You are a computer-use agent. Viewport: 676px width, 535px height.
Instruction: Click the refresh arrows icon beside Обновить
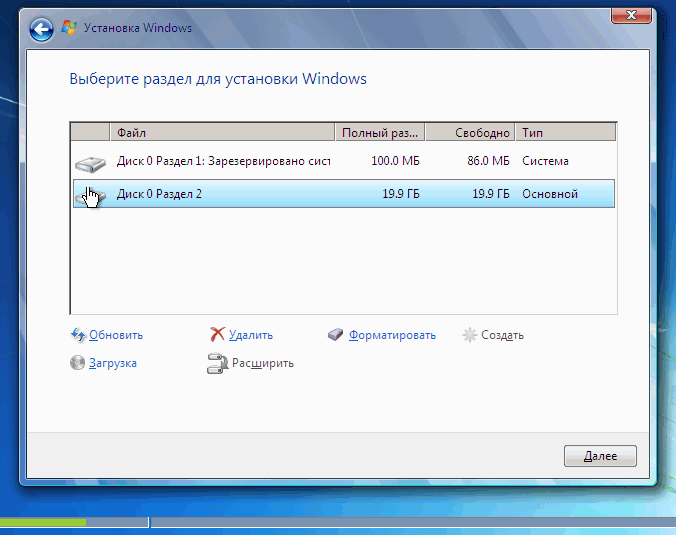point(78,335)
